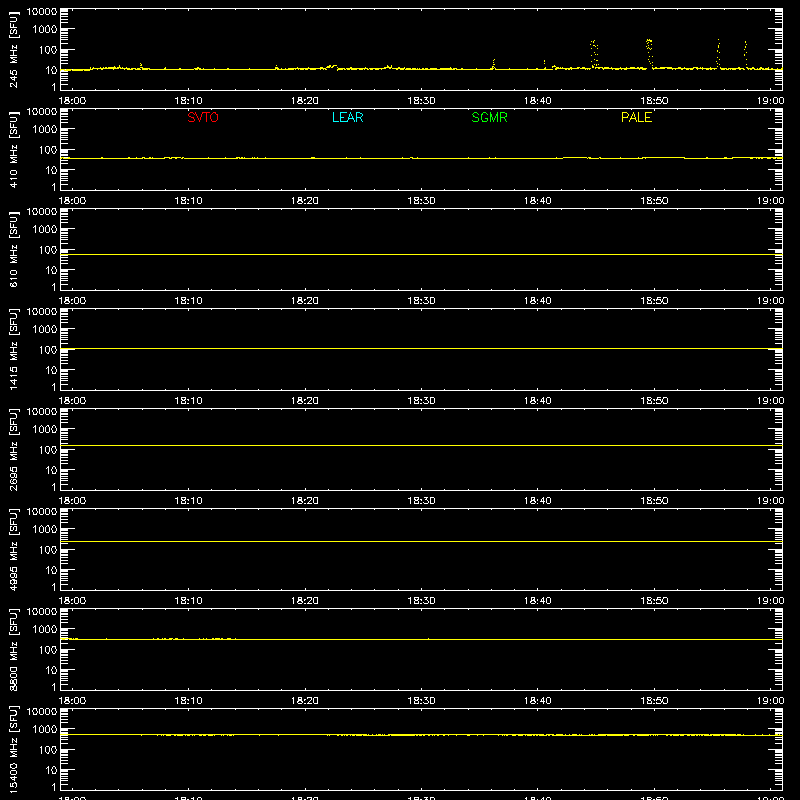Select the 15400 MHz [SFU] axis title
This screenshot has width=800, height=800.
coord(14,749)
